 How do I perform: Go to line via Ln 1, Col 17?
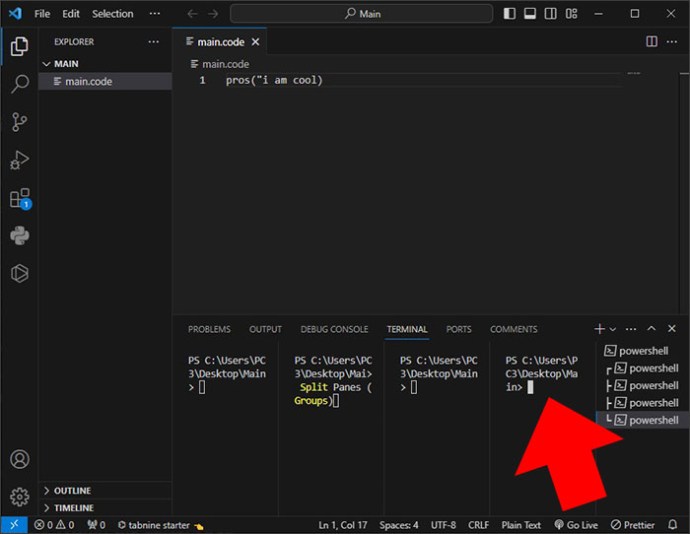(x=343, y=525)
